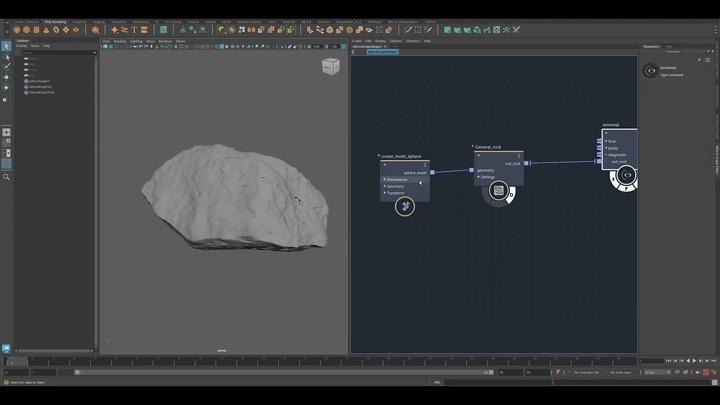Click the magnifier search icon in left toolbox
720x405 pixels.
[6, 177]
